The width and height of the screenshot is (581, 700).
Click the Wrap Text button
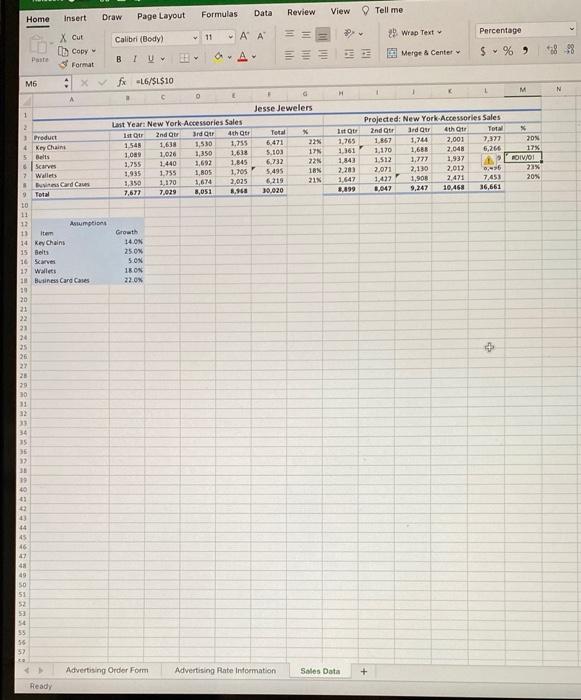(415, 33)
